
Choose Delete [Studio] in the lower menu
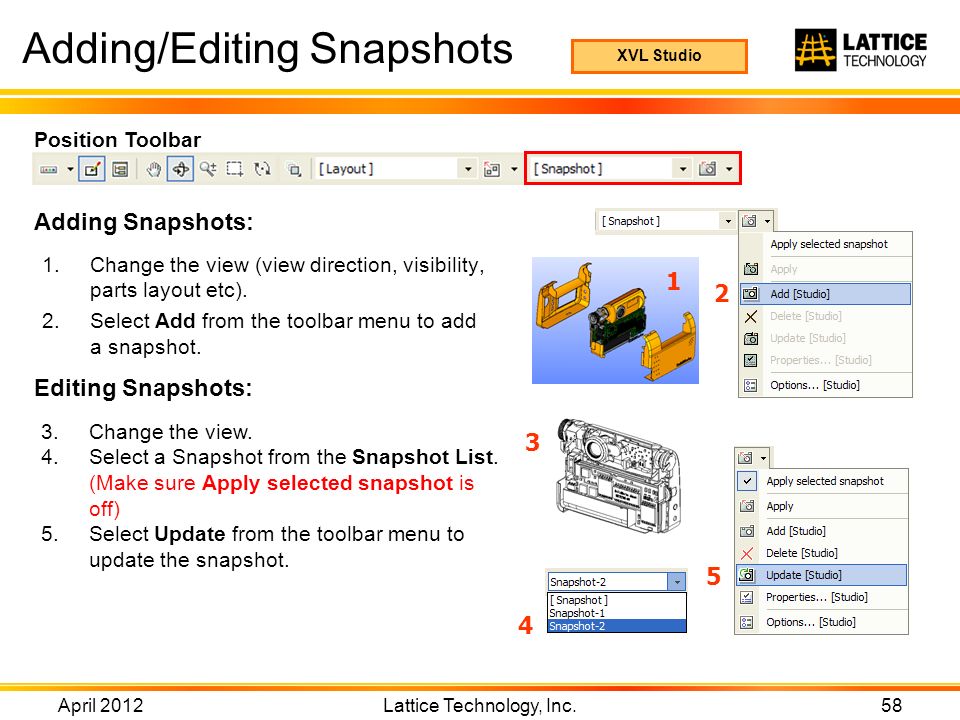coord(822,553)
